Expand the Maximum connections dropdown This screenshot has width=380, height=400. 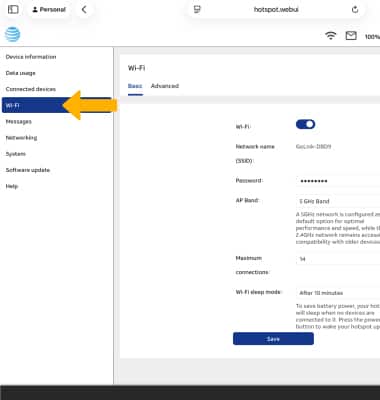(x=338, y=259)
